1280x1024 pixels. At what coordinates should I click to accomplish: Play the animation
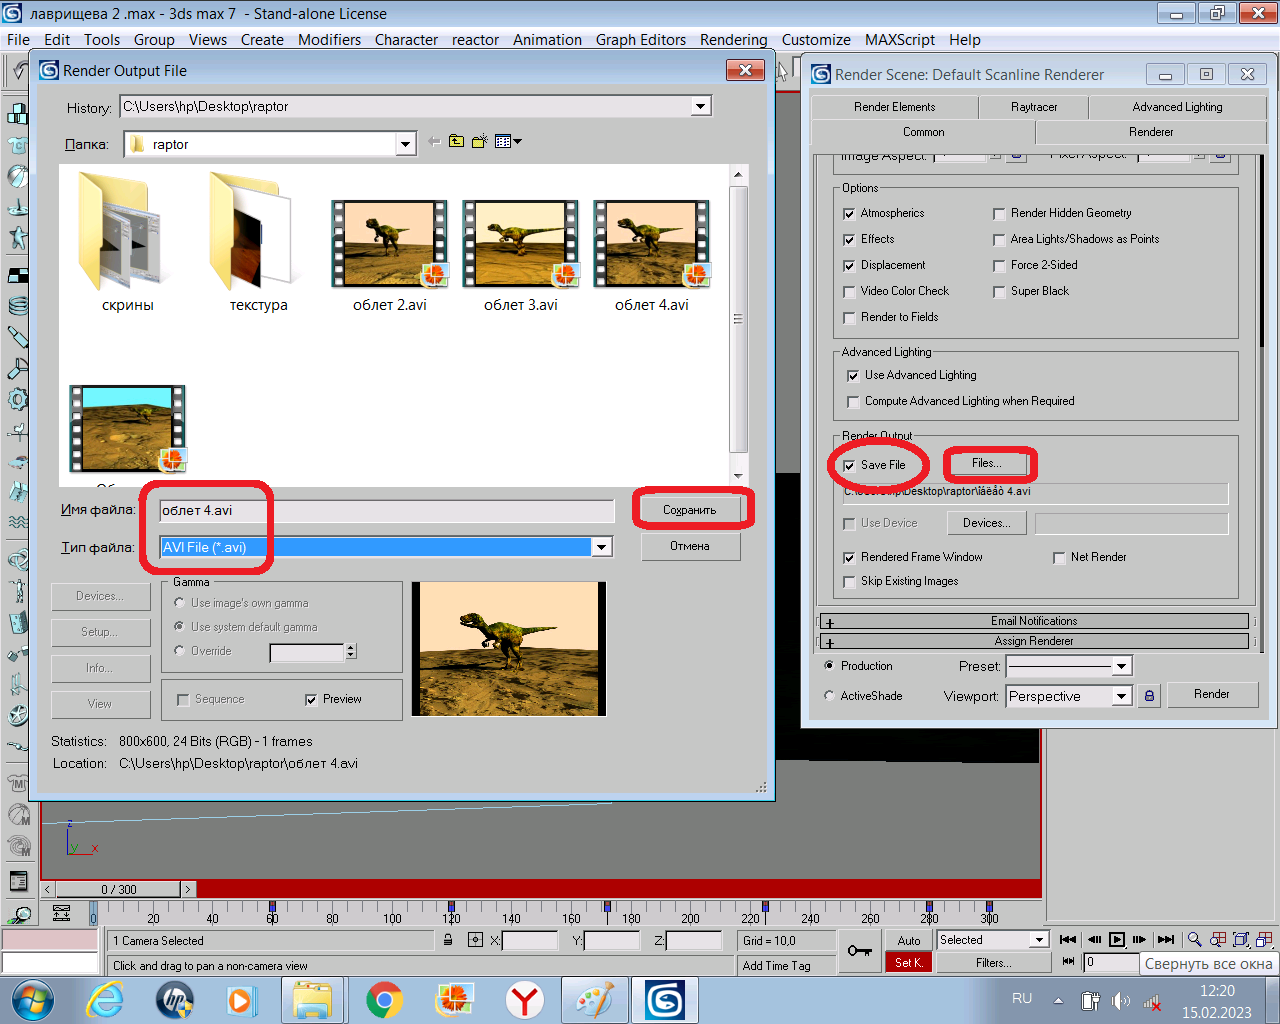1117,940
